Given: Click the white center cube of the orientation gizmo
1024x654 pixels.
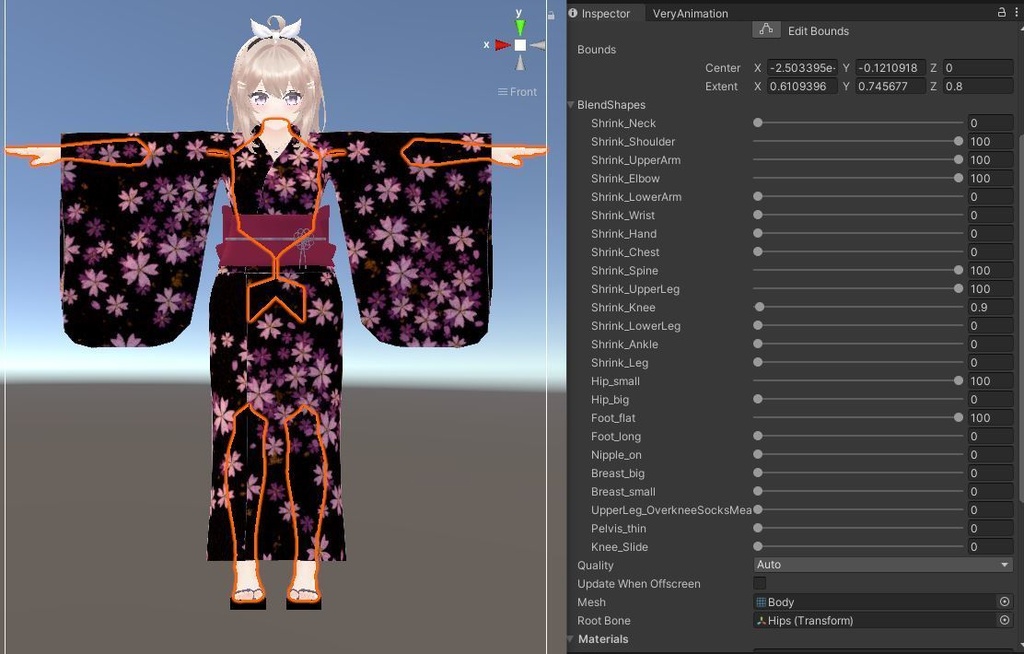Looking at the screenshot, I should click(x=519, y=44).
